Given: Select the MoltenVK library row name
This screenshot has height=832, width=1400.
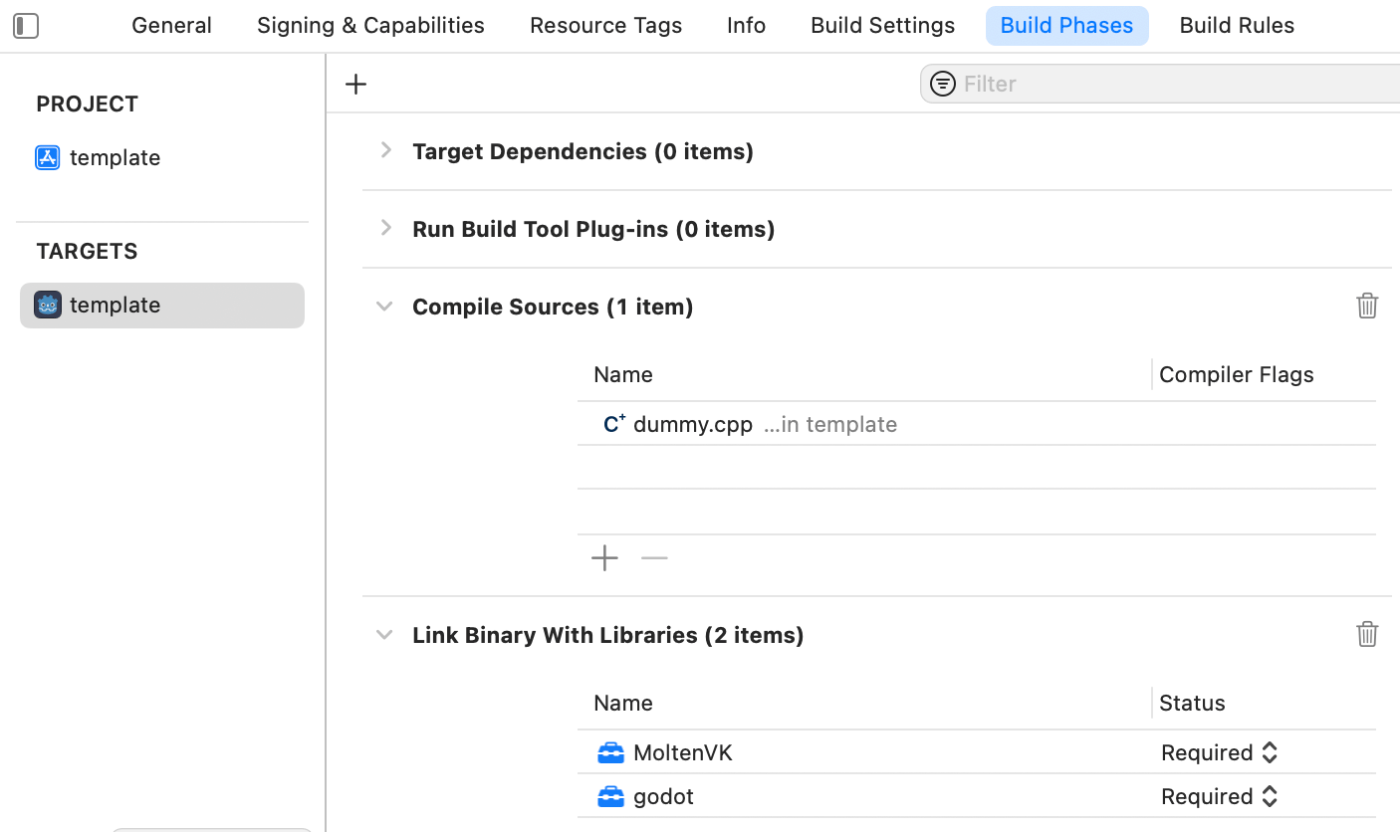Looking at the screenshot, I should pos(683,752).
